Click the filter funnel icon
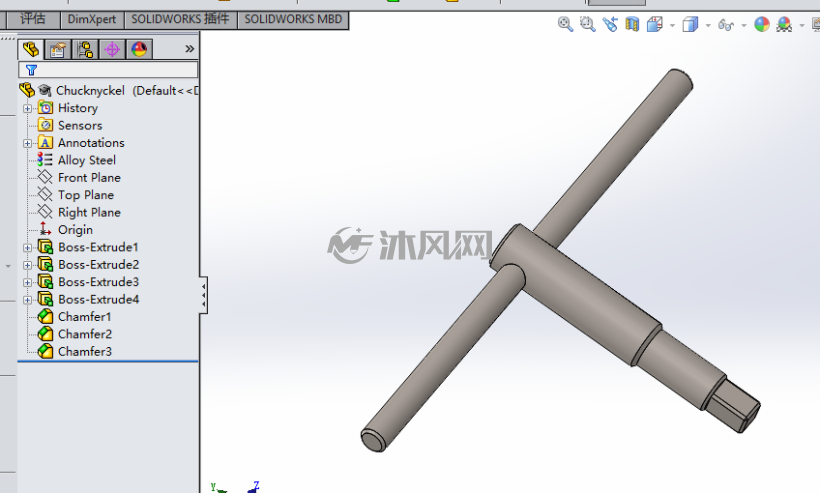Image resolution: width=820 pixels, height=493 pixels. tap(31, 70)
